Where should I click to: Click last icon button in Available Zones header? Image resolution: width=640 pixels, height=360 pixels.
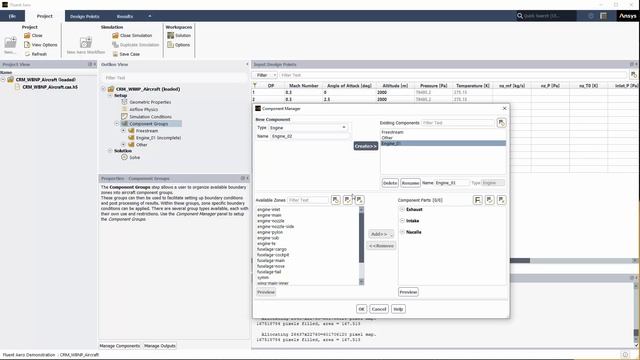pyautogui.click(x=359, y=200)
